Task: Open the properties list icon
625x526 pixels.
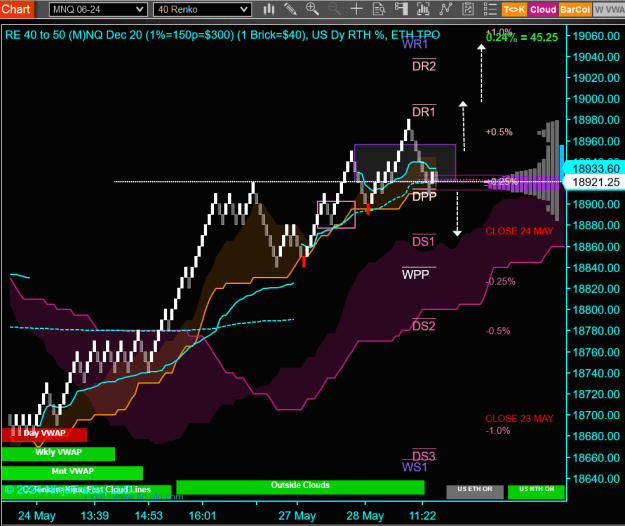Action: (490, 9)
